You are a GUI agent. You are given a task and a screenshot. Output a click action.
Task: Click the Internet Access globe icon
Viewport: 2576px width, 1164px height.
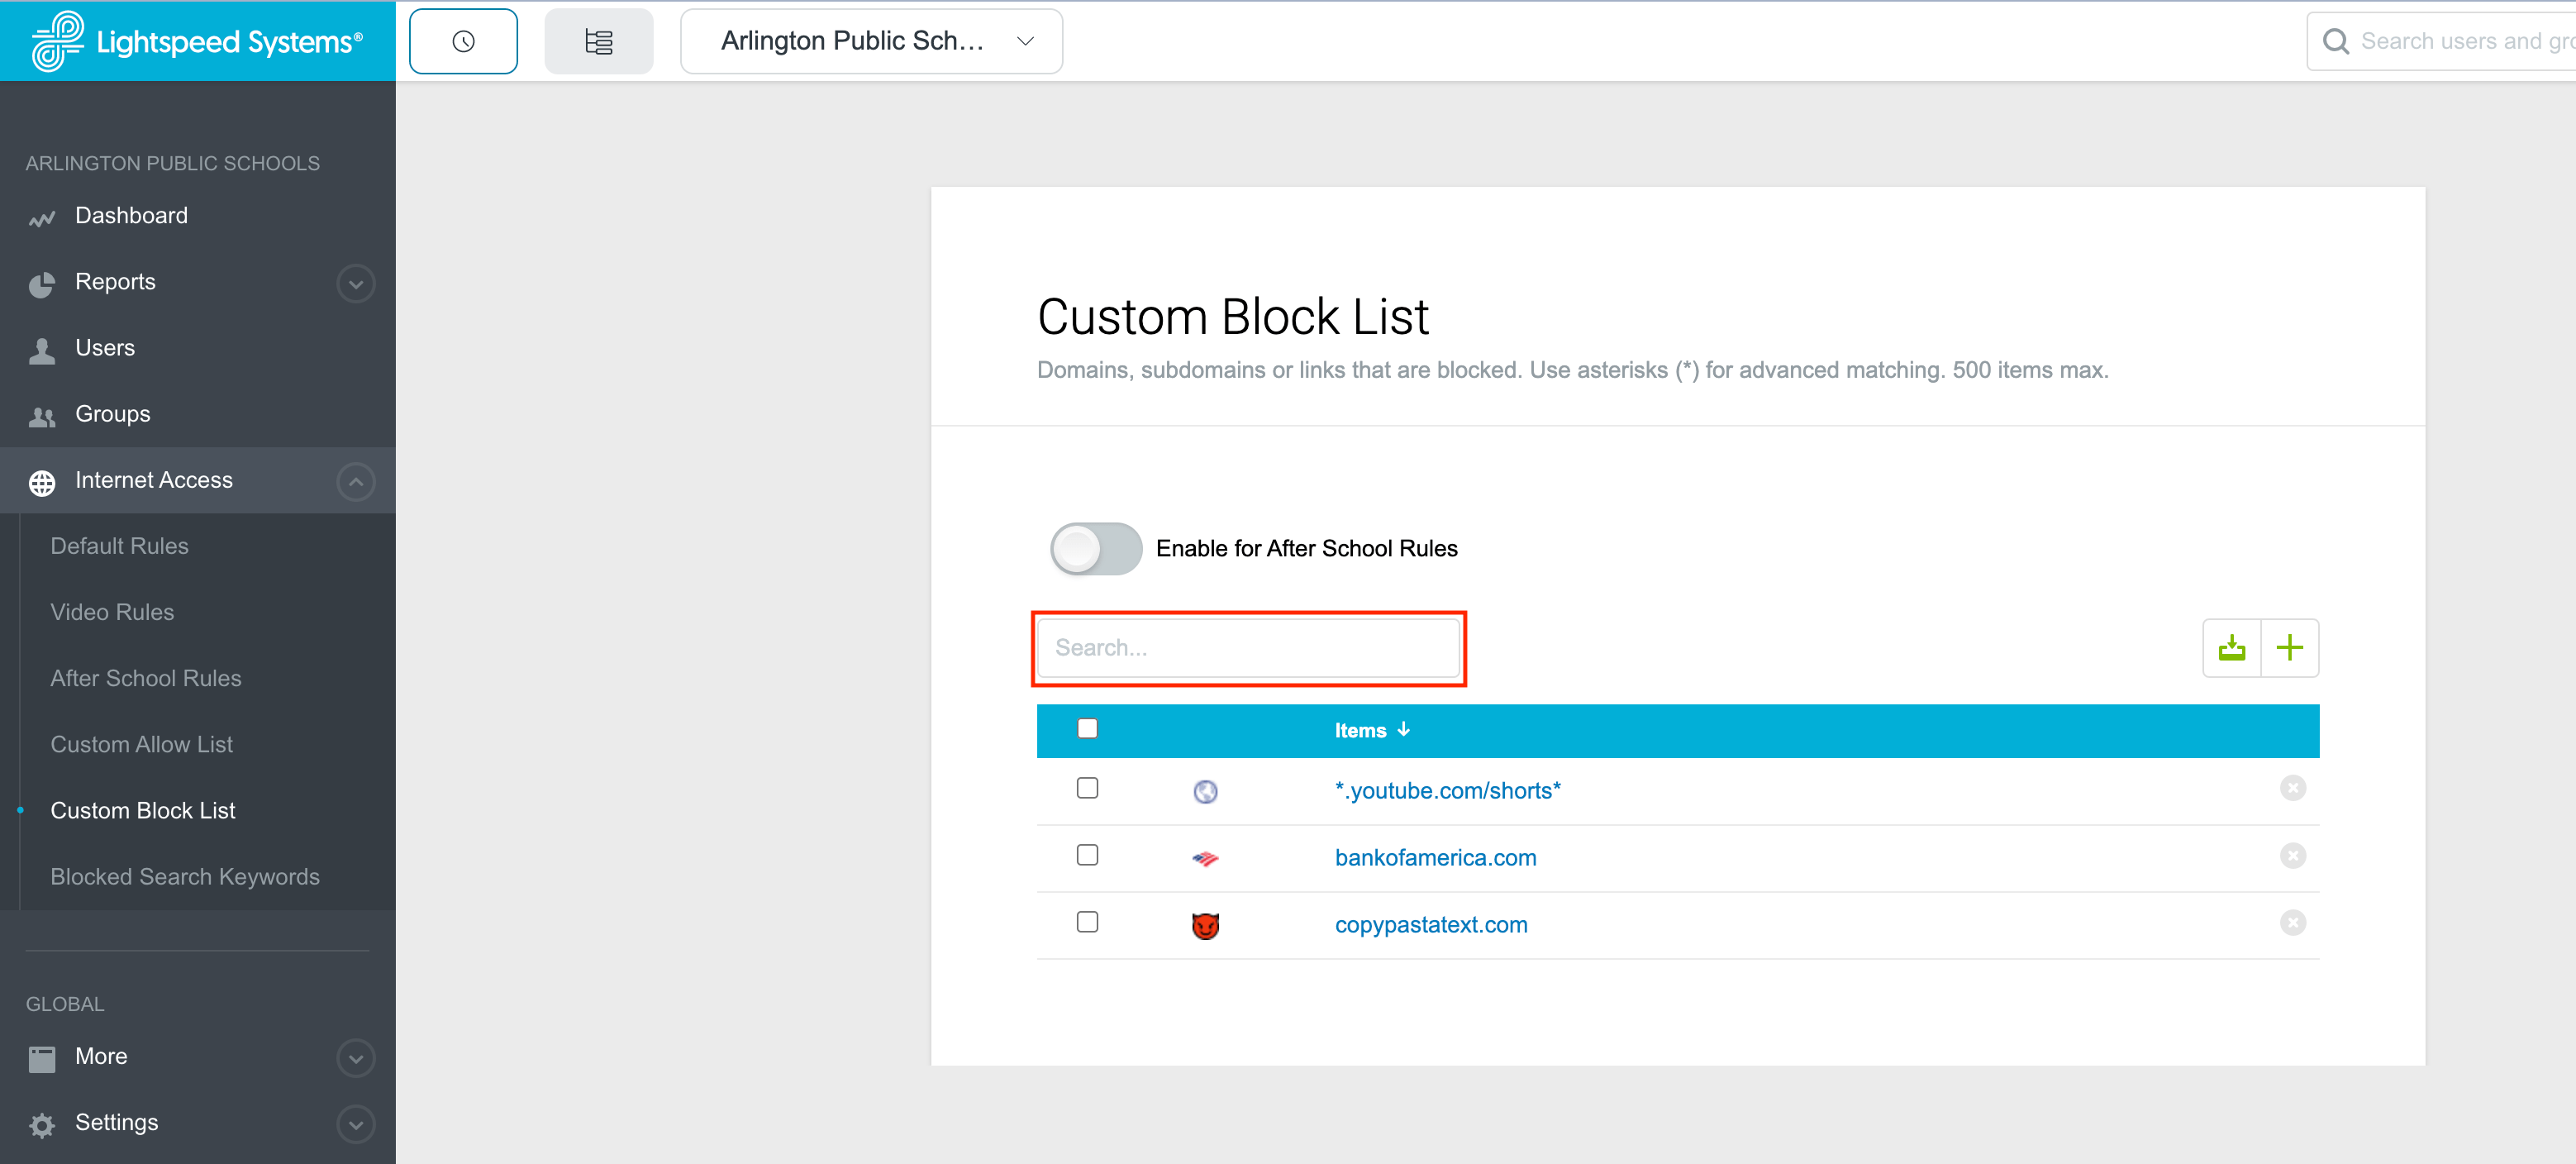(x=42, y=482)
